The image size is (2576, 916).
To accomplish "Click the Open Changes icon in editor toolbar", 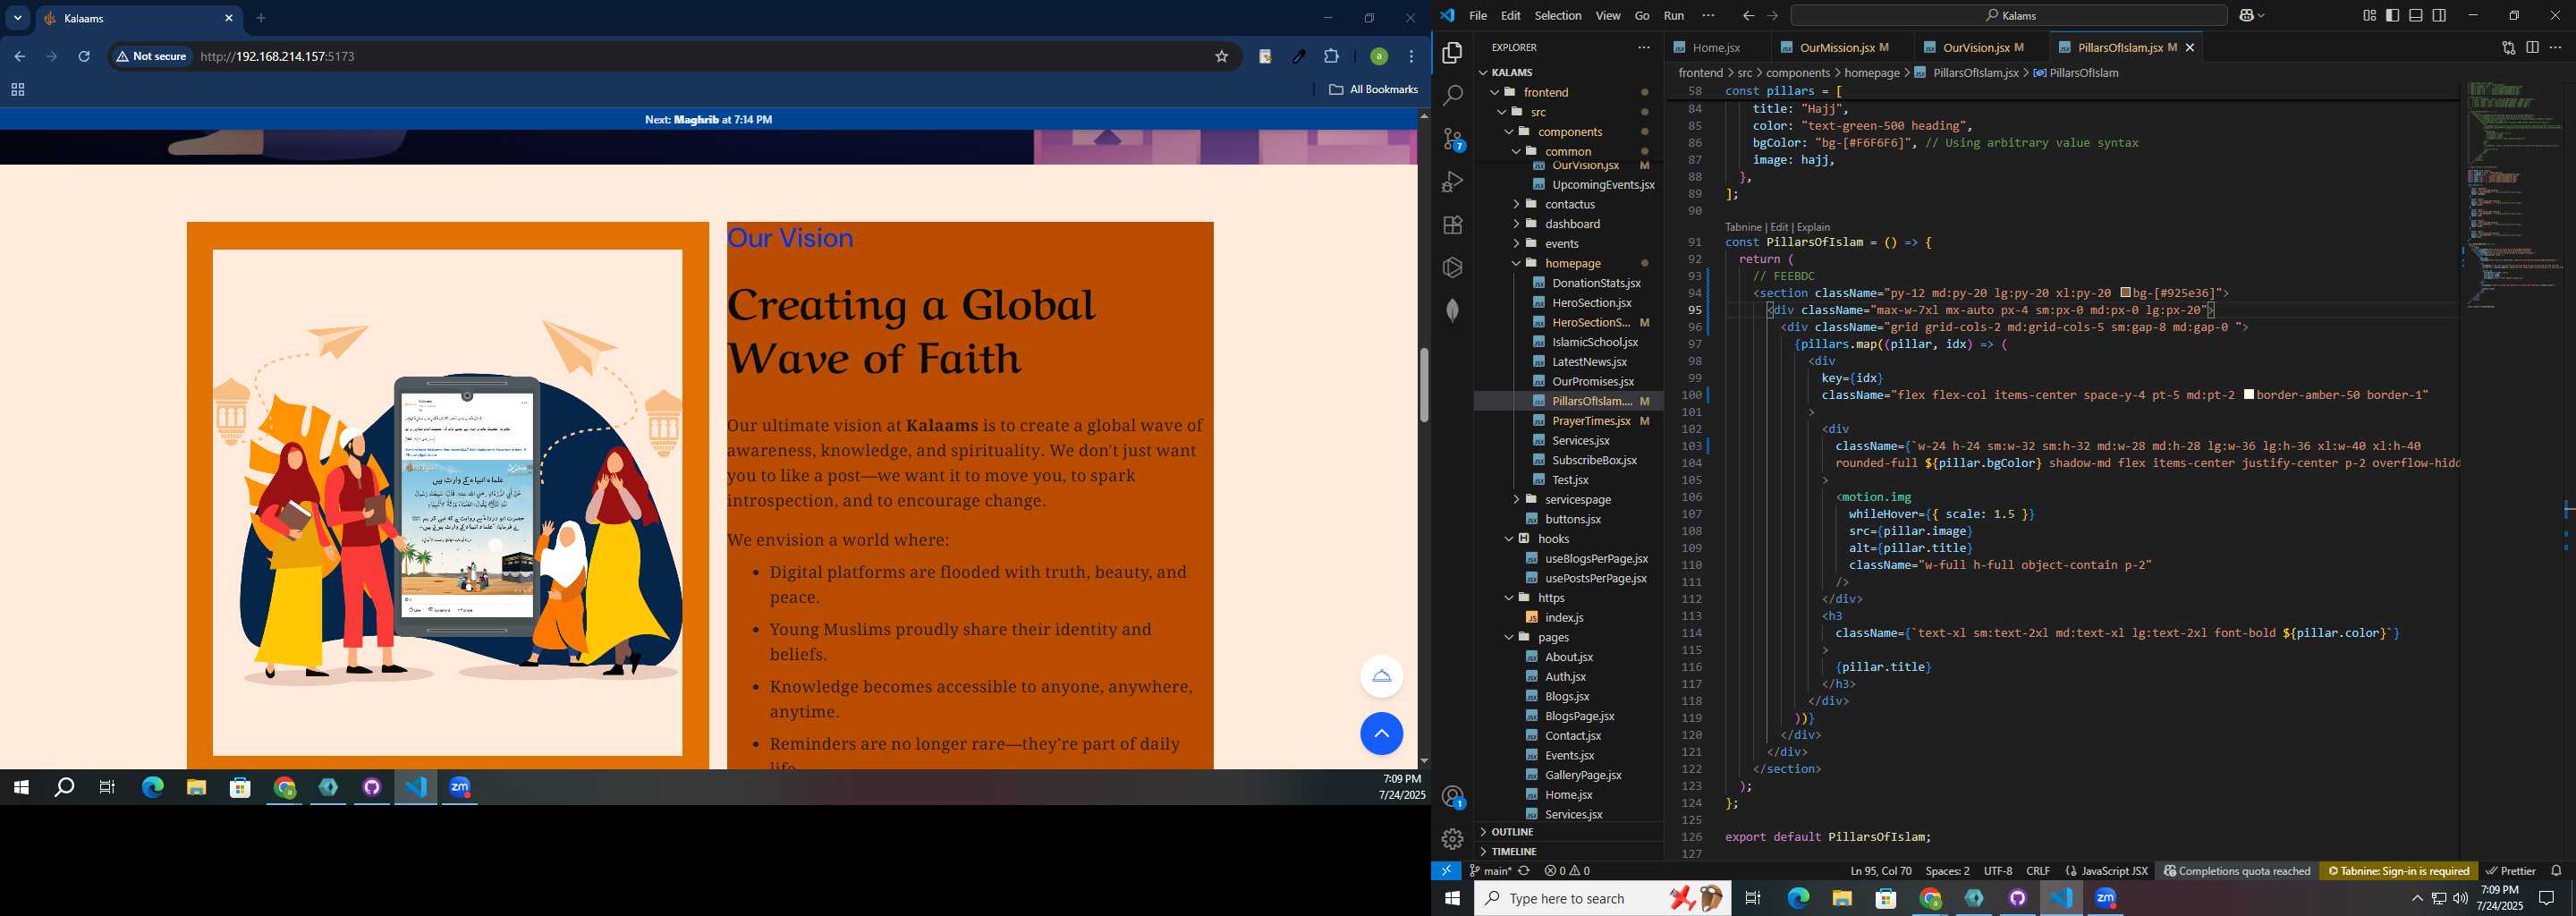I will pyautogui.click(x=2508, y=47).
